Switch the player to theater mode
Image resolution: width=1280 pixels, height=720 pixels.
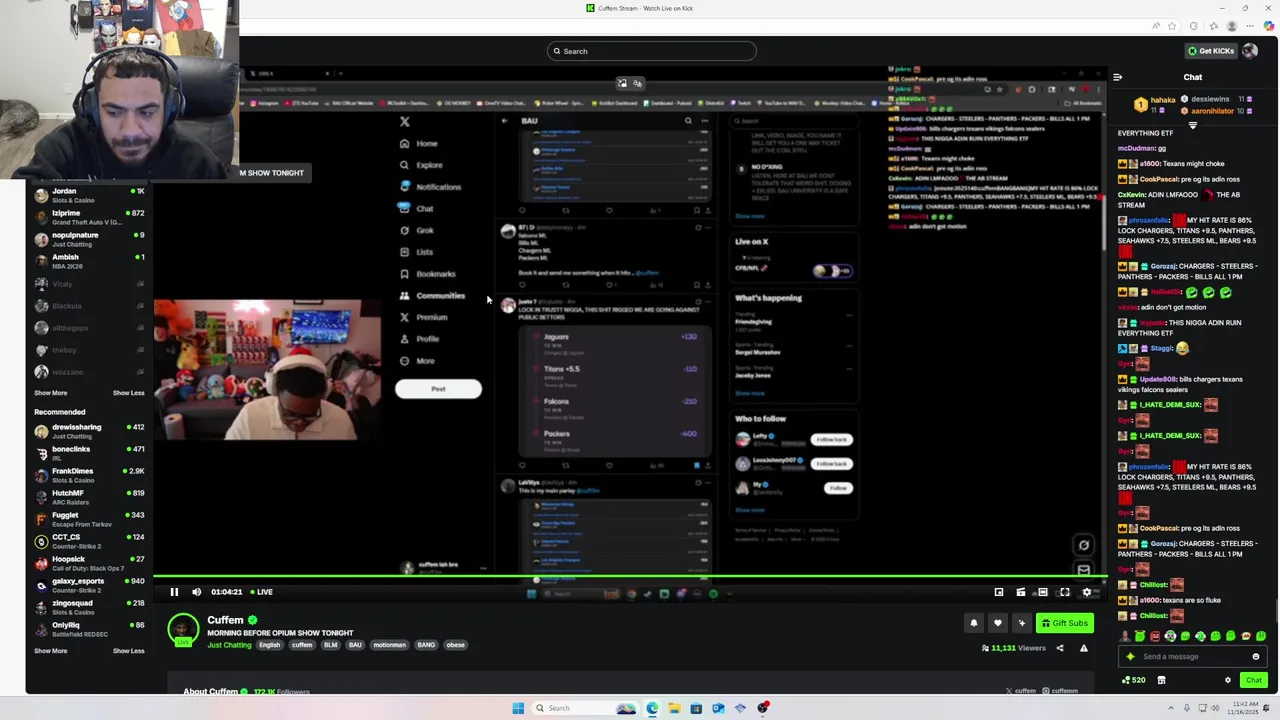[x=1043, y=592]
